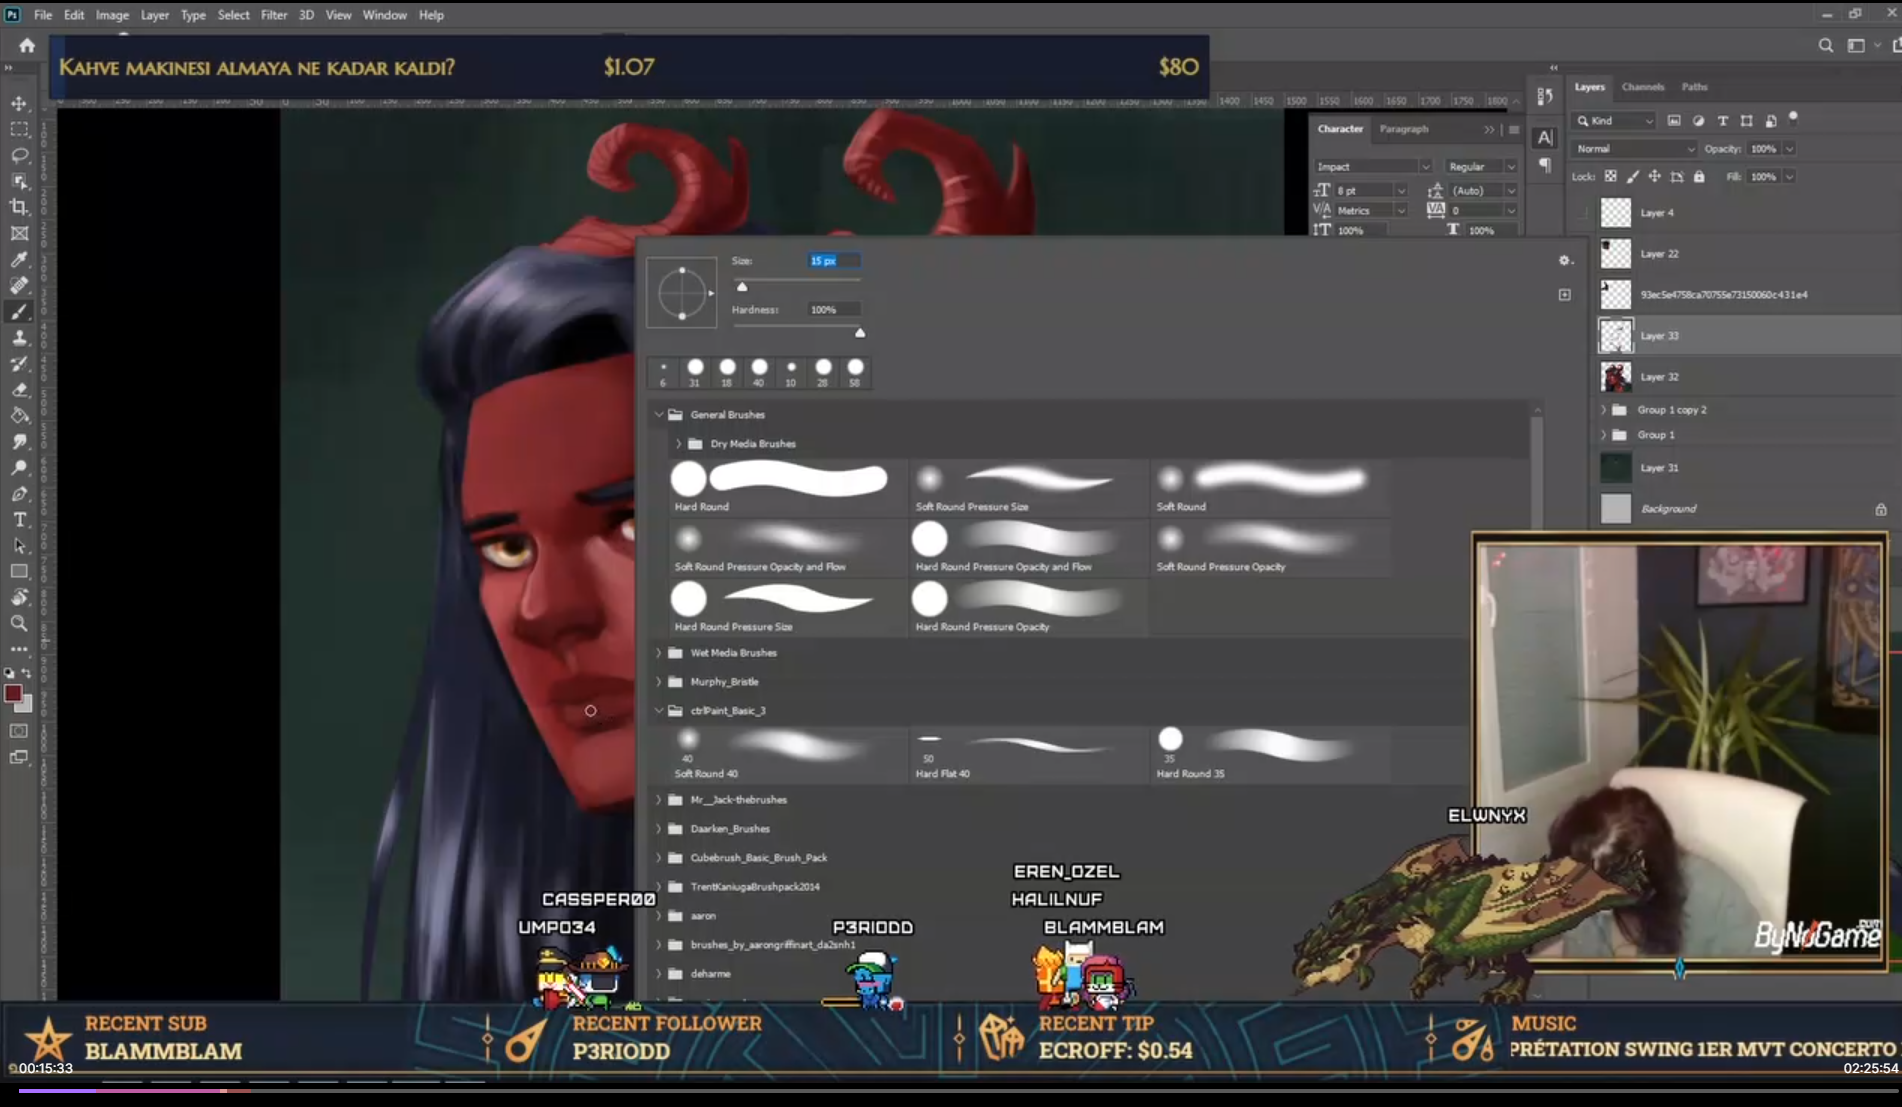
Task: Select the Hand tool
Action: [x=19, y=598]
